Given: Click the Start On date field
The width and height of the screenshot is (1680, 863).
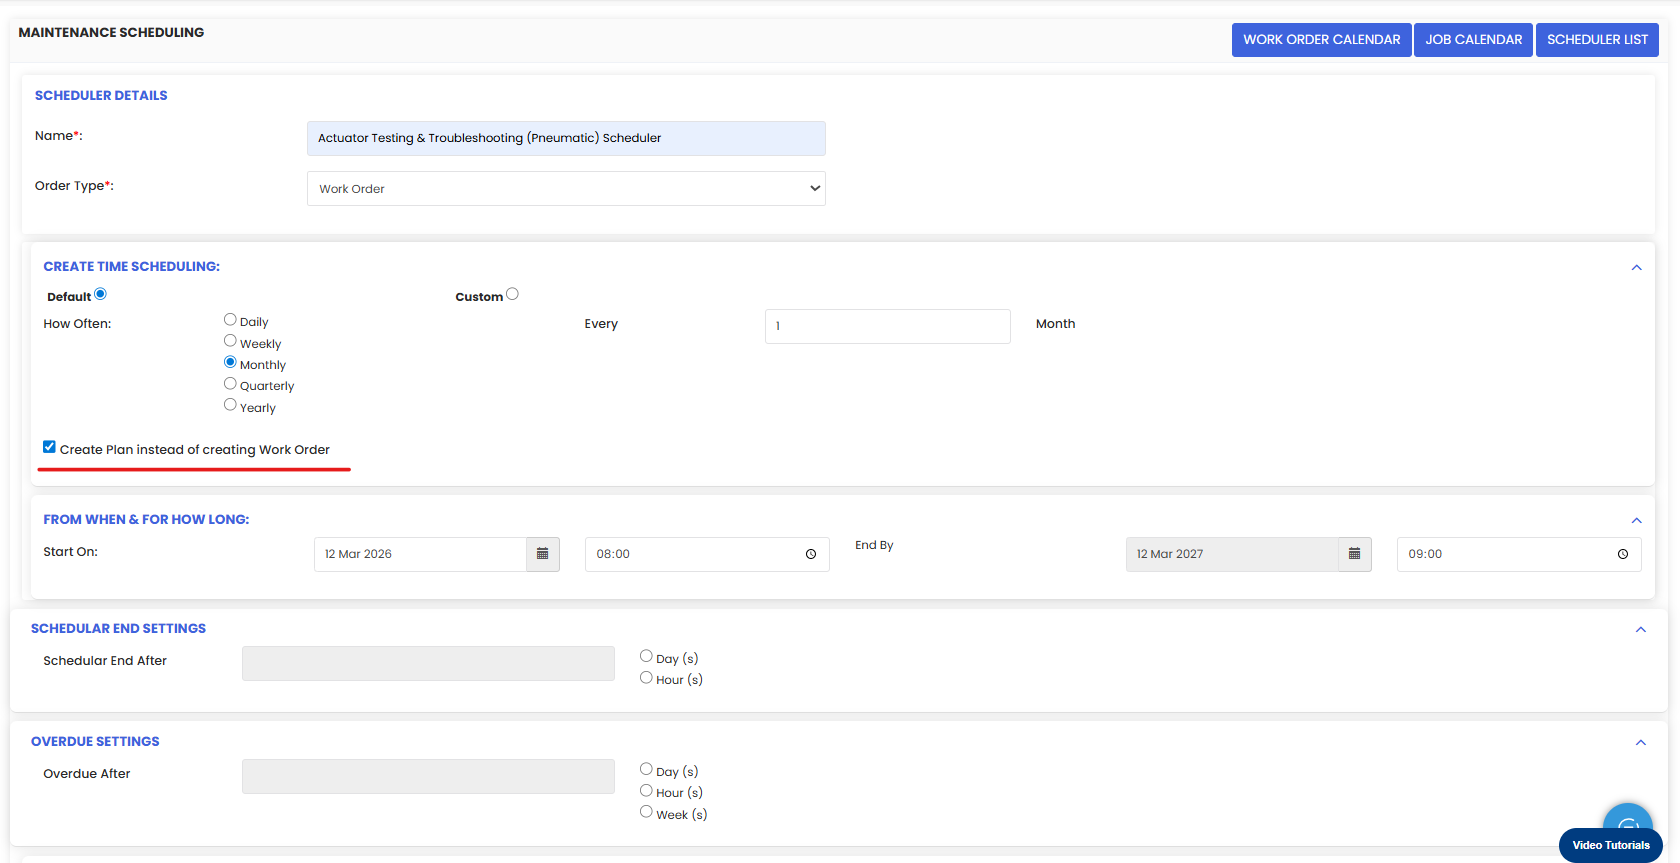Looking at the screenshot, I should click(421, 554).
